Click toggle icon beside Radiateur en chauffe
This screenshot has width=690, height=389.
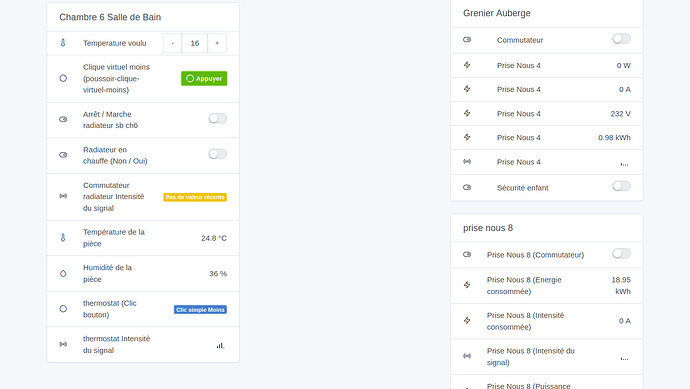[x=63, y=155]
